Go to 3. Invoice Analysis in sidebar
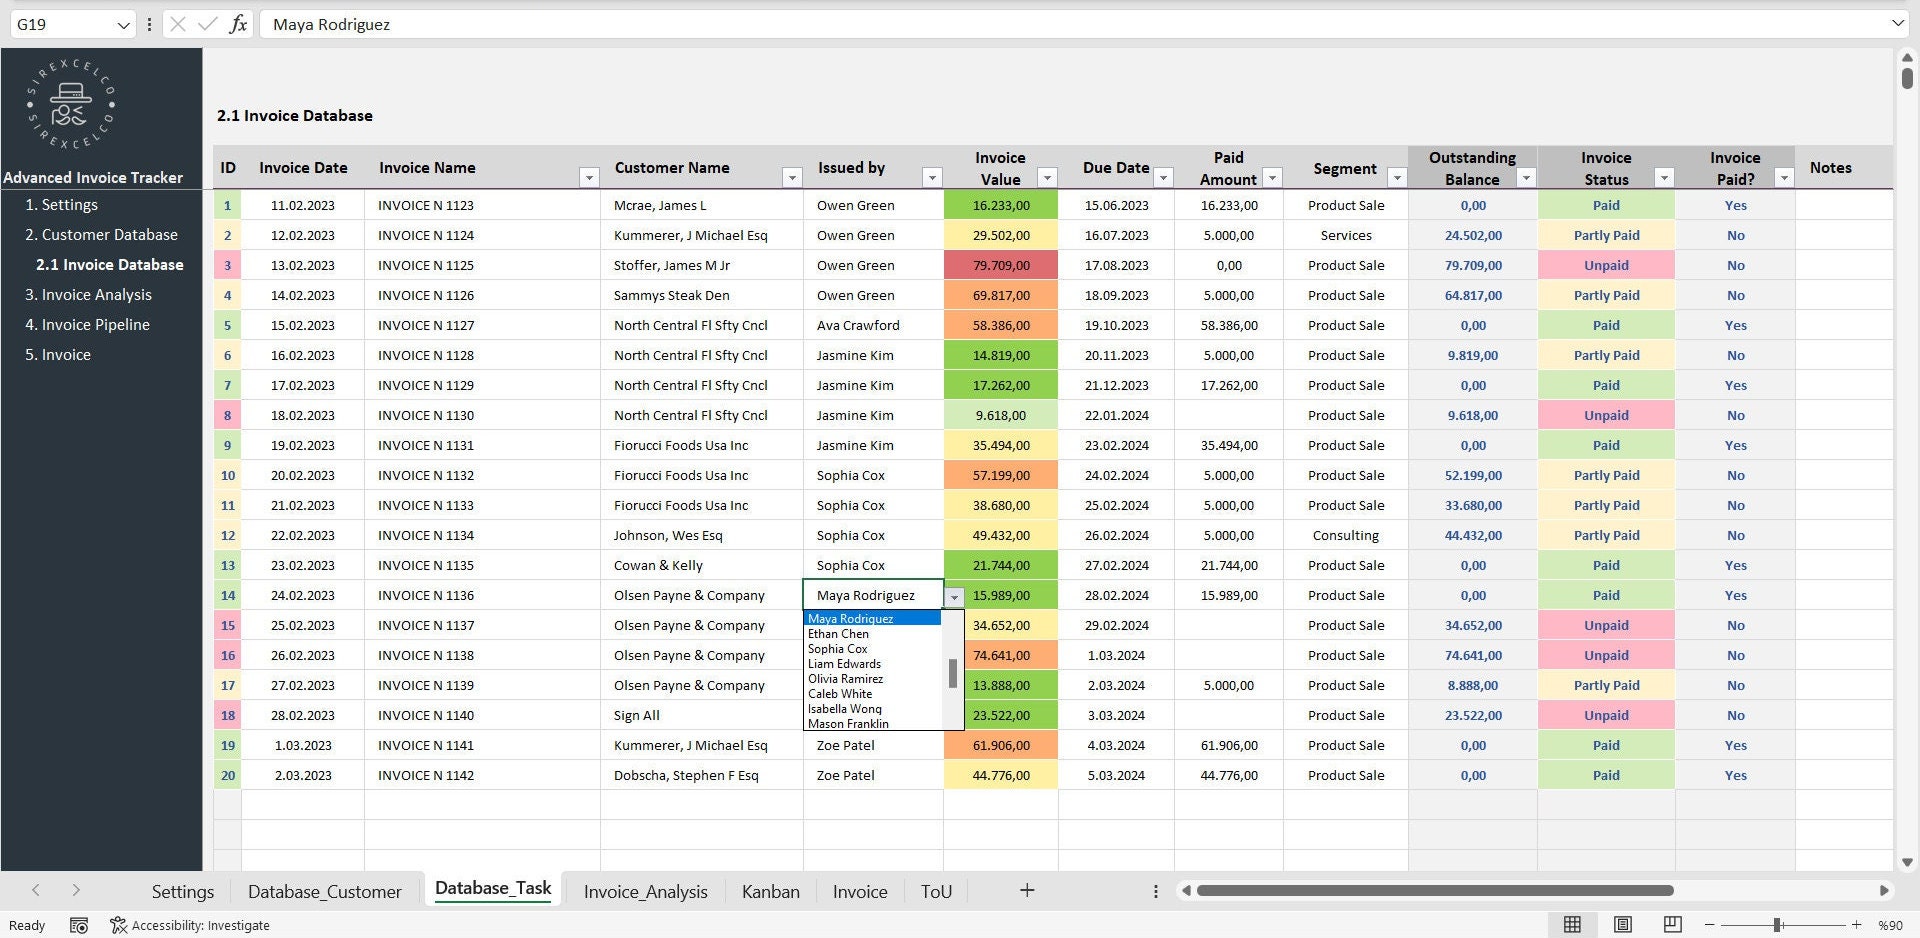The width and height of the screenshot is (1920, 938). click(89, 294)
